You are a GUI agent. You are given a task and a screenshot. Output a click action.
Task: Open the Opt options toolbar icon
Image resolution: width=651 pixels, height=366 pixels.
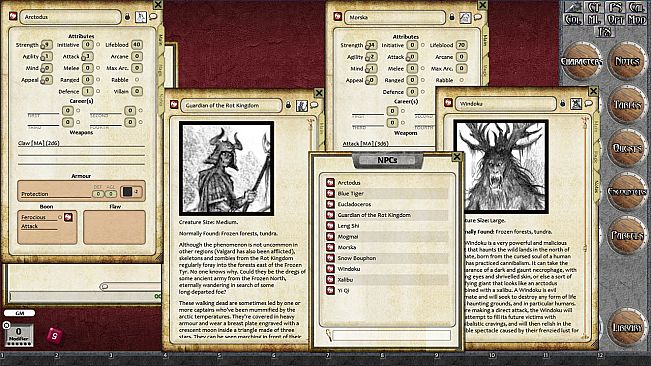[616, 19]
